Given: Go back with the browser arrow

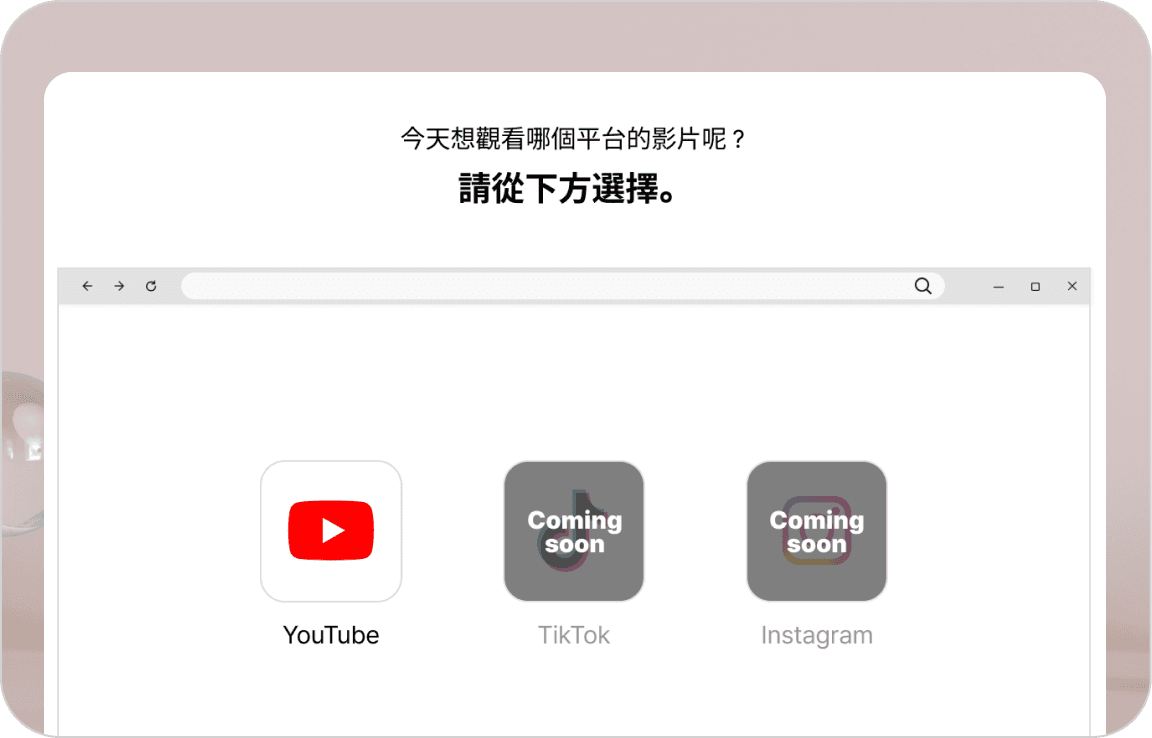Looking at the screenshot, I should pyautogui.click(x=87, y=286).
